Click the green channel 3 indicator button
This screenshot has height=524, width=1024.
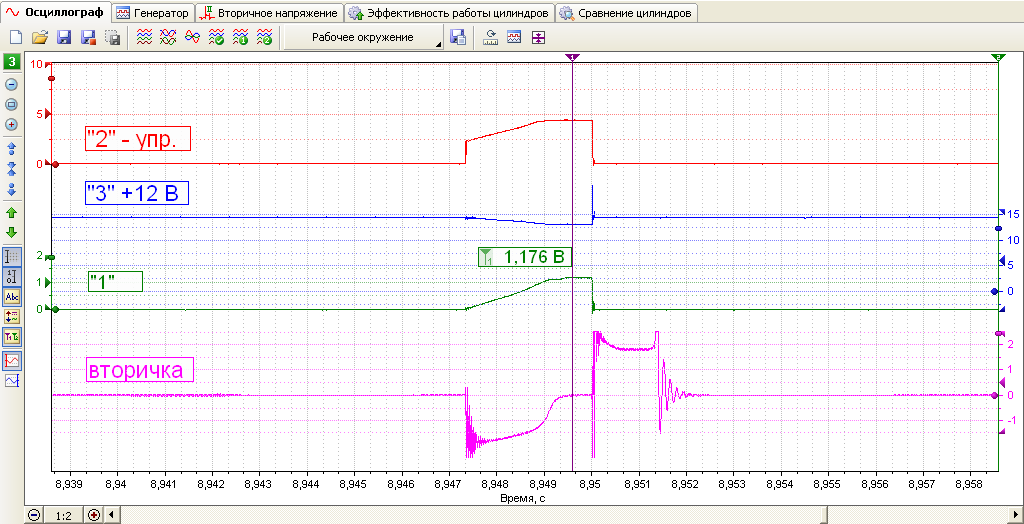pyautogui.click(x=12, y=63)
